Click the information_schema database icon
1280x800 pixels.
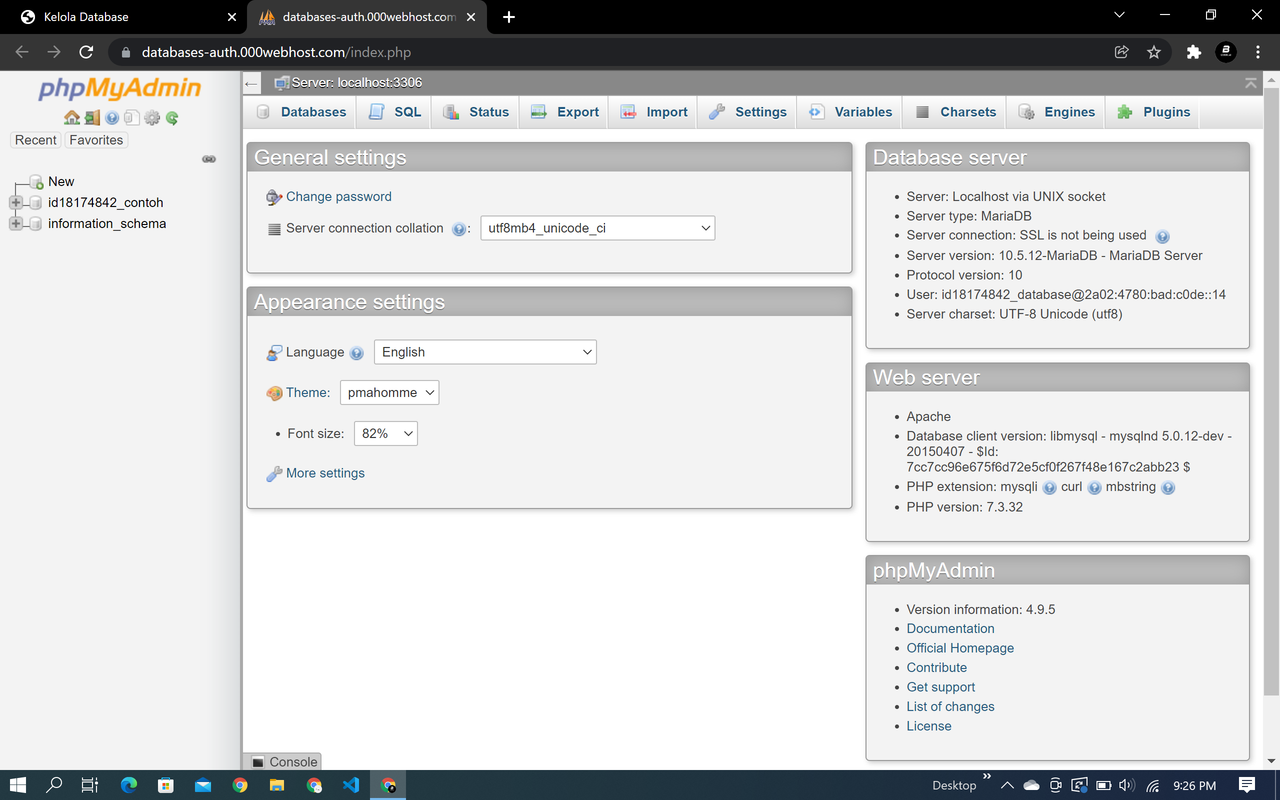[x=36, y=224]
